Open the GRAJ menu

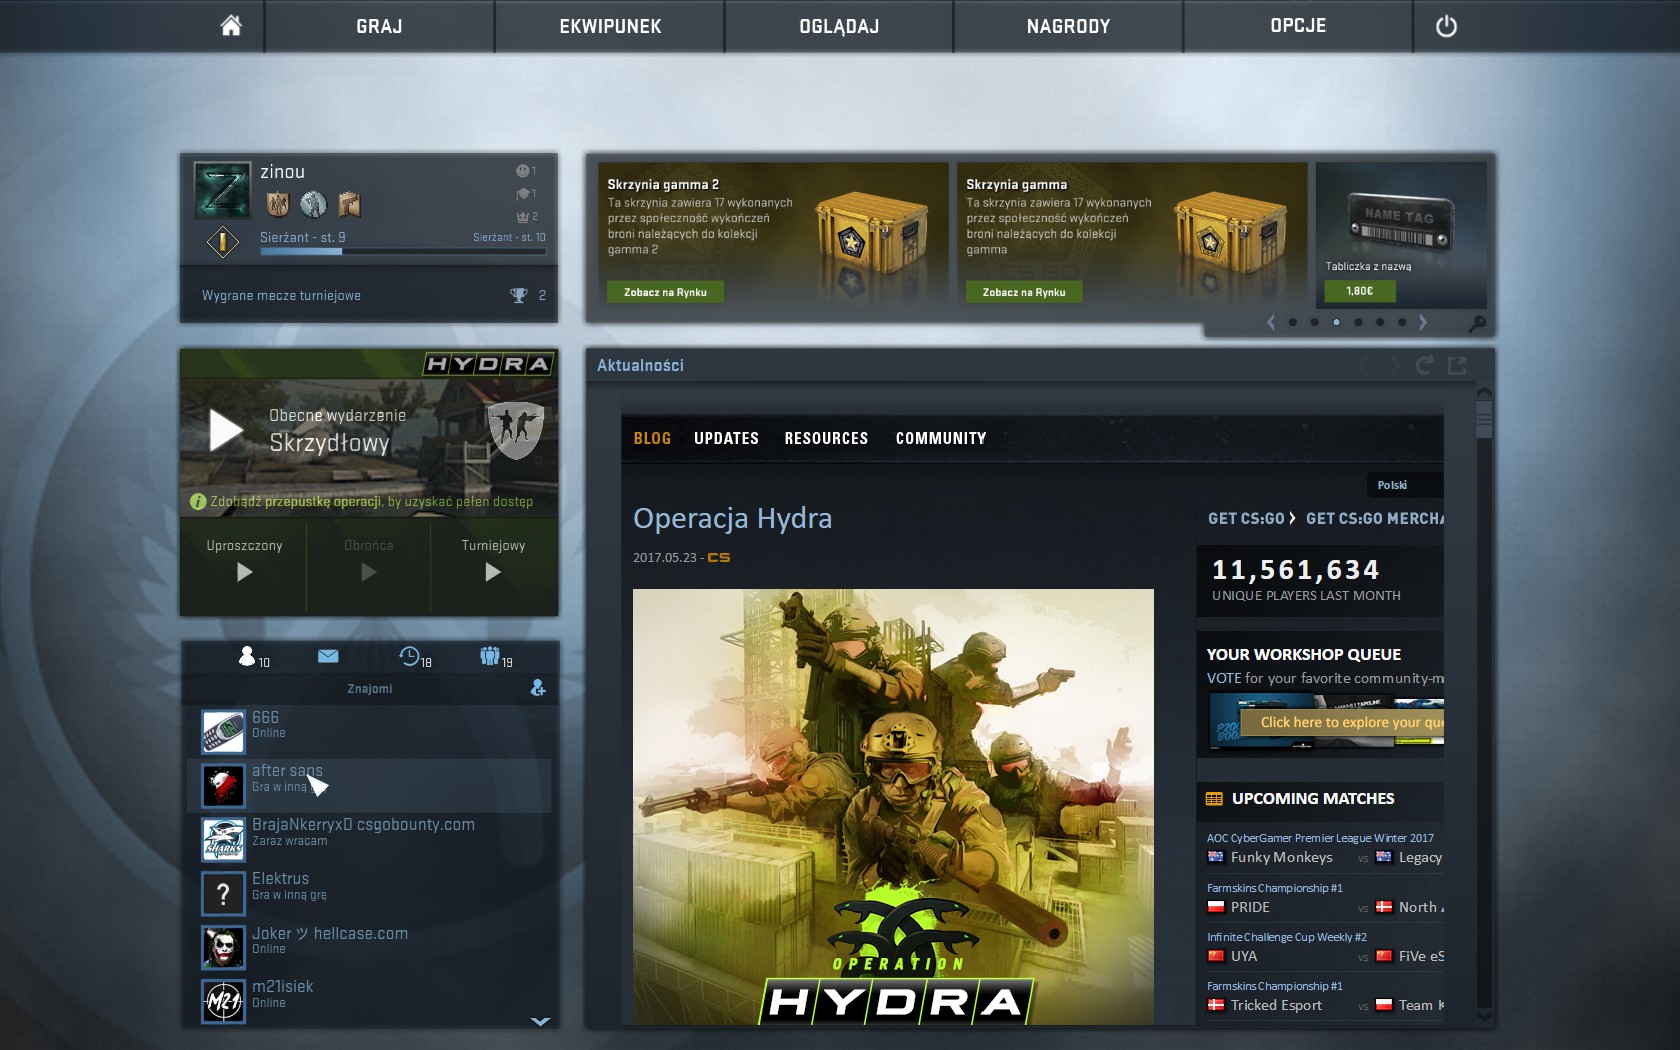(379, 26)
